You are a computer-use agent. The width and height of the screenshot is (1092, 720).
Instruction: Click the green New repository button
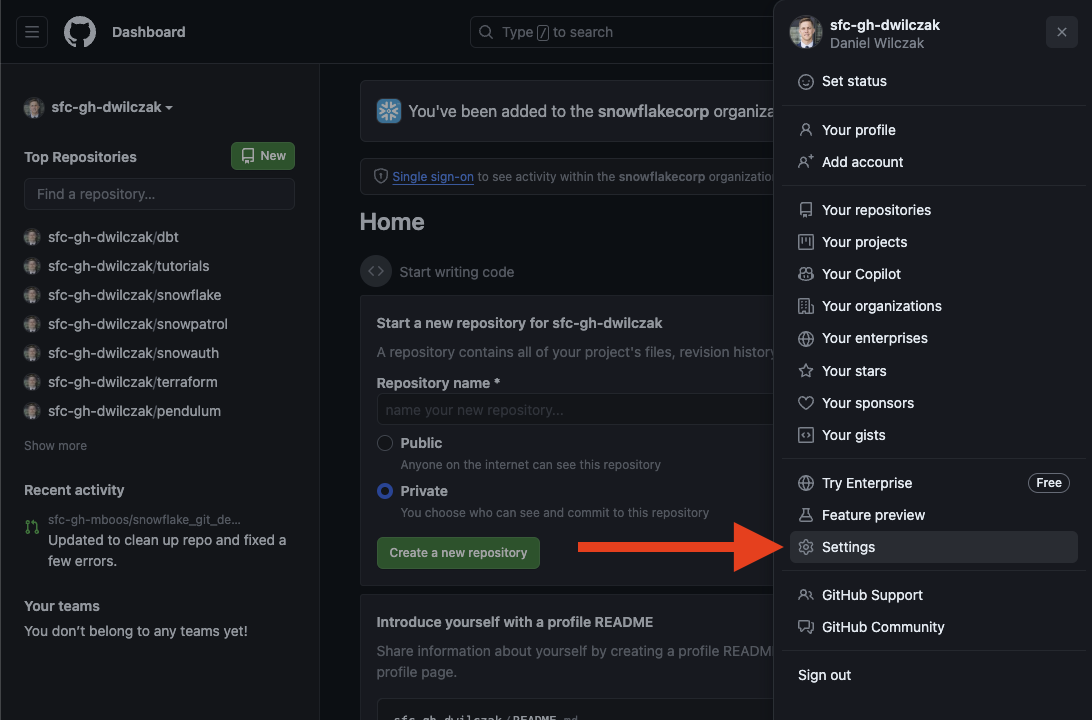263,156
